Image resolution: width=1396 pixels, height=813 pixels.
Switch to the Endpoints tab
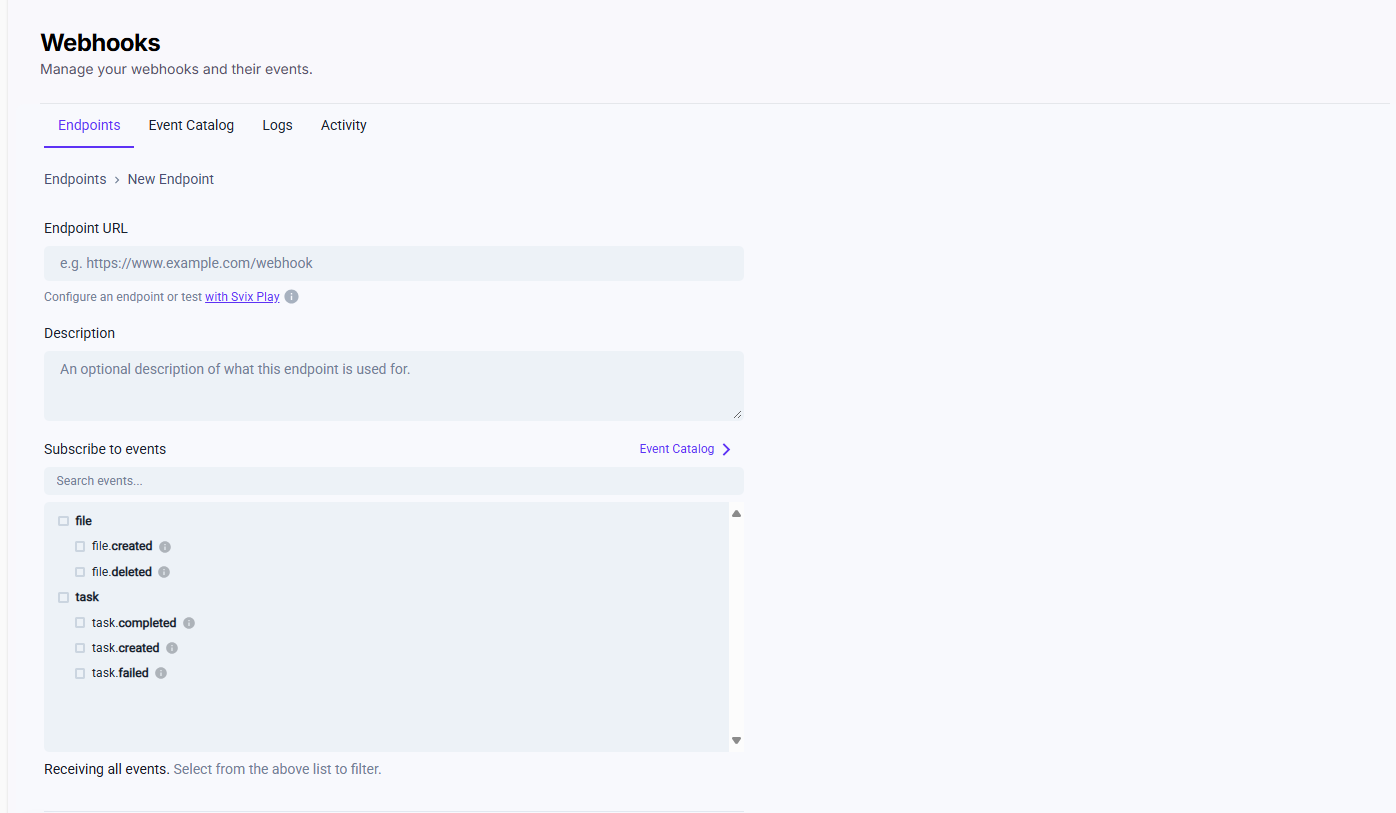pos(89,125)
